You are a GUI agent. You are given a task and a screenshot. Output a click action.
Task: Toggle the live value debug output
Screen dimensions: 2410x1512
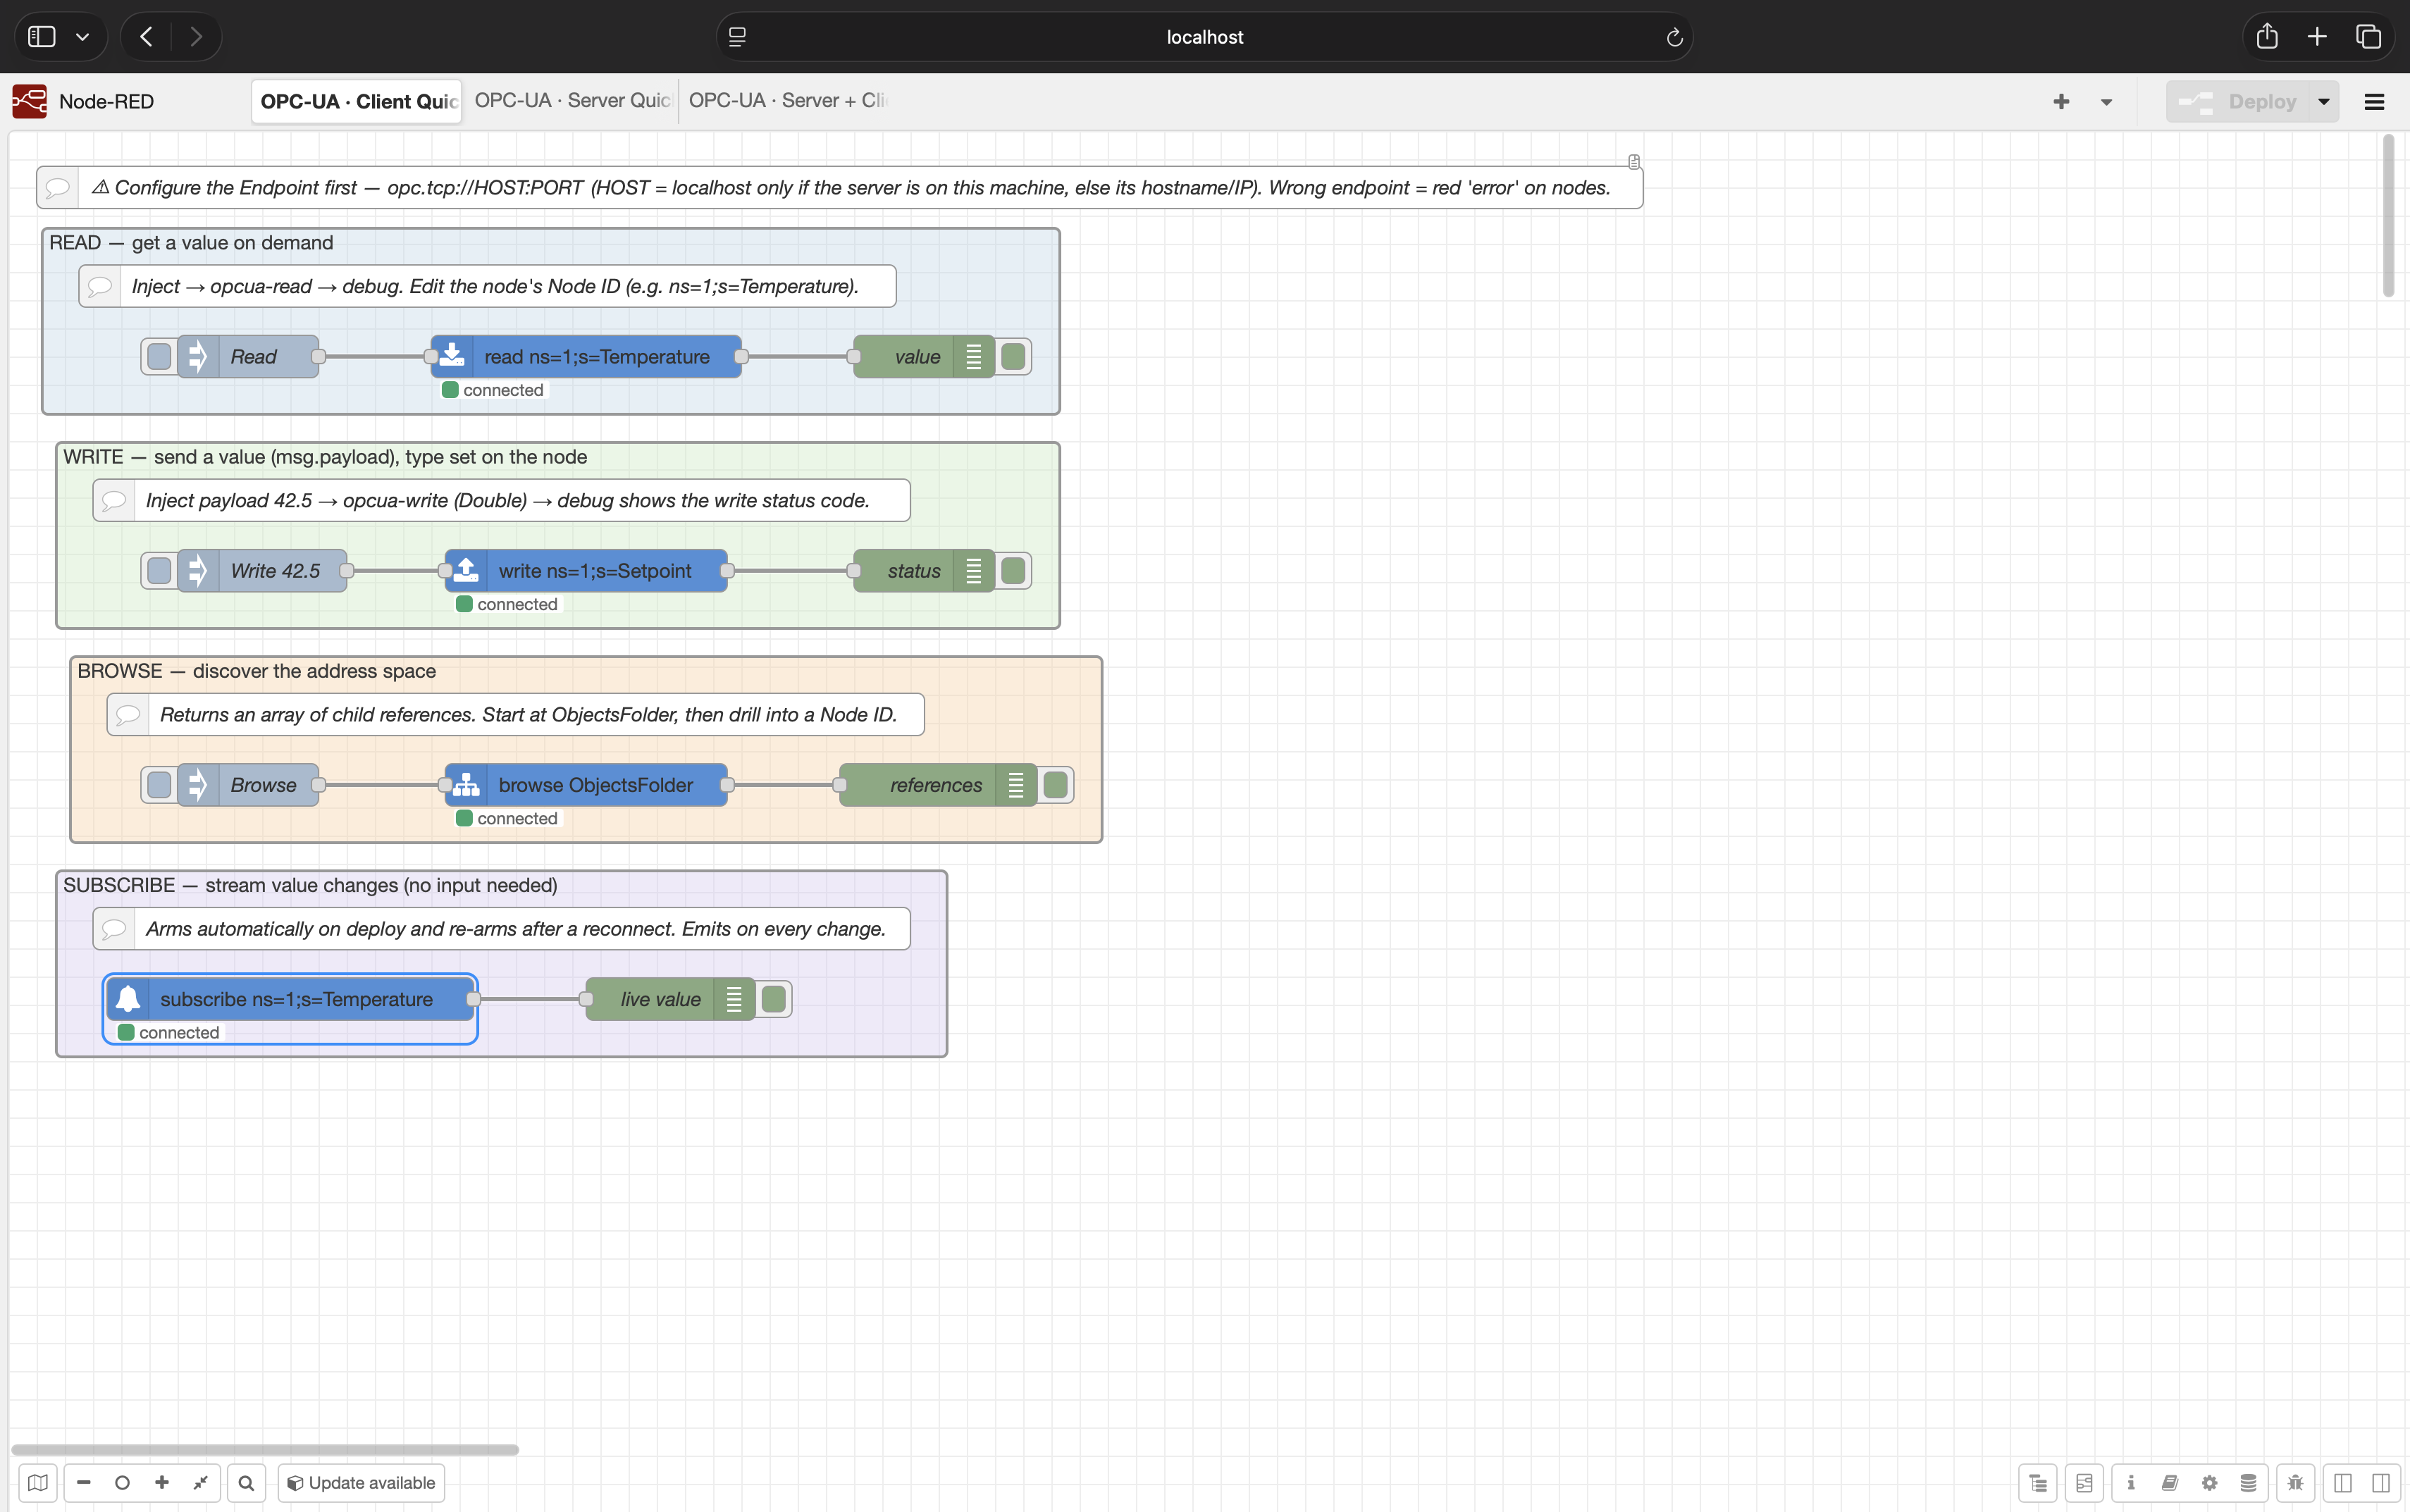773,999
